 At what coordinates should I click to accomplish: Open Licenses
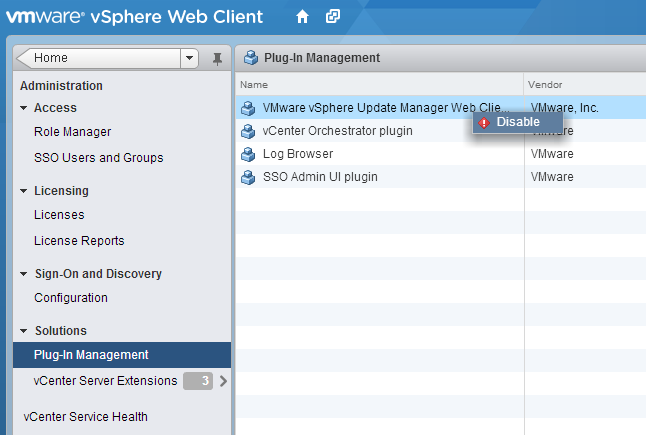pos(59,215)
